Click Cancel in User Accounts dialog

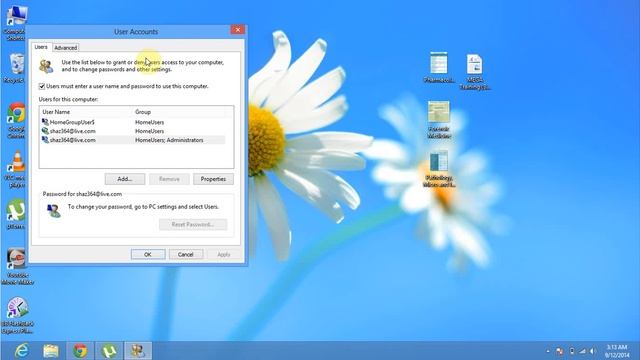pos(186,254)
